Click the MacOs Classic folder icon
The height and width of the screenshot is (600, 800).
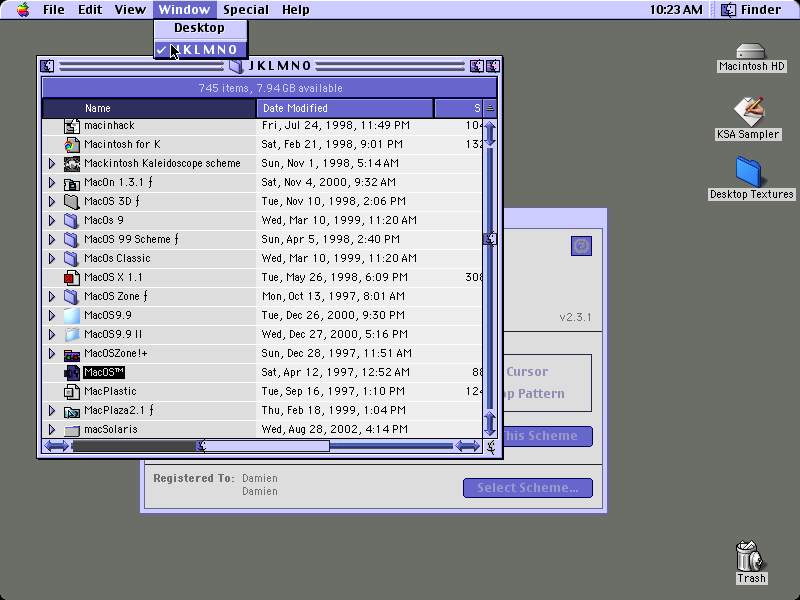71,259
